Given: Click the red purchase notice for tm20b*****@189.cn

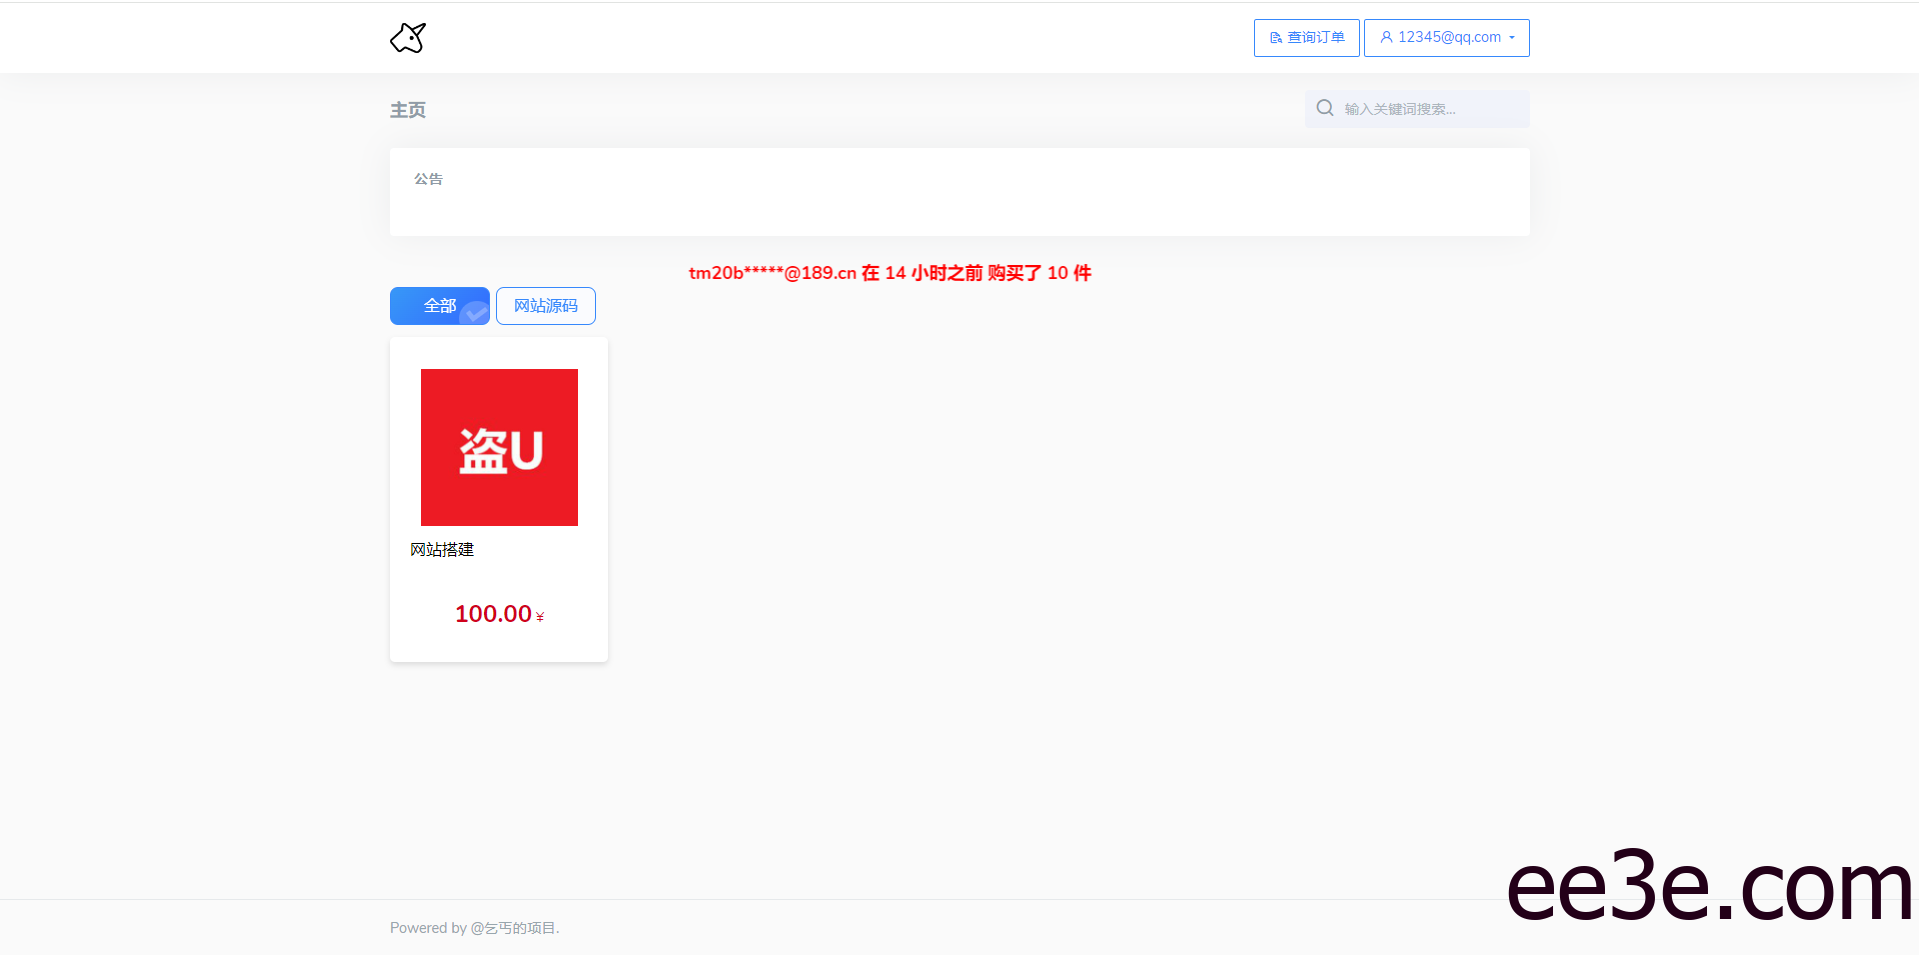Looking at the screenshot, I should (889, 272).
